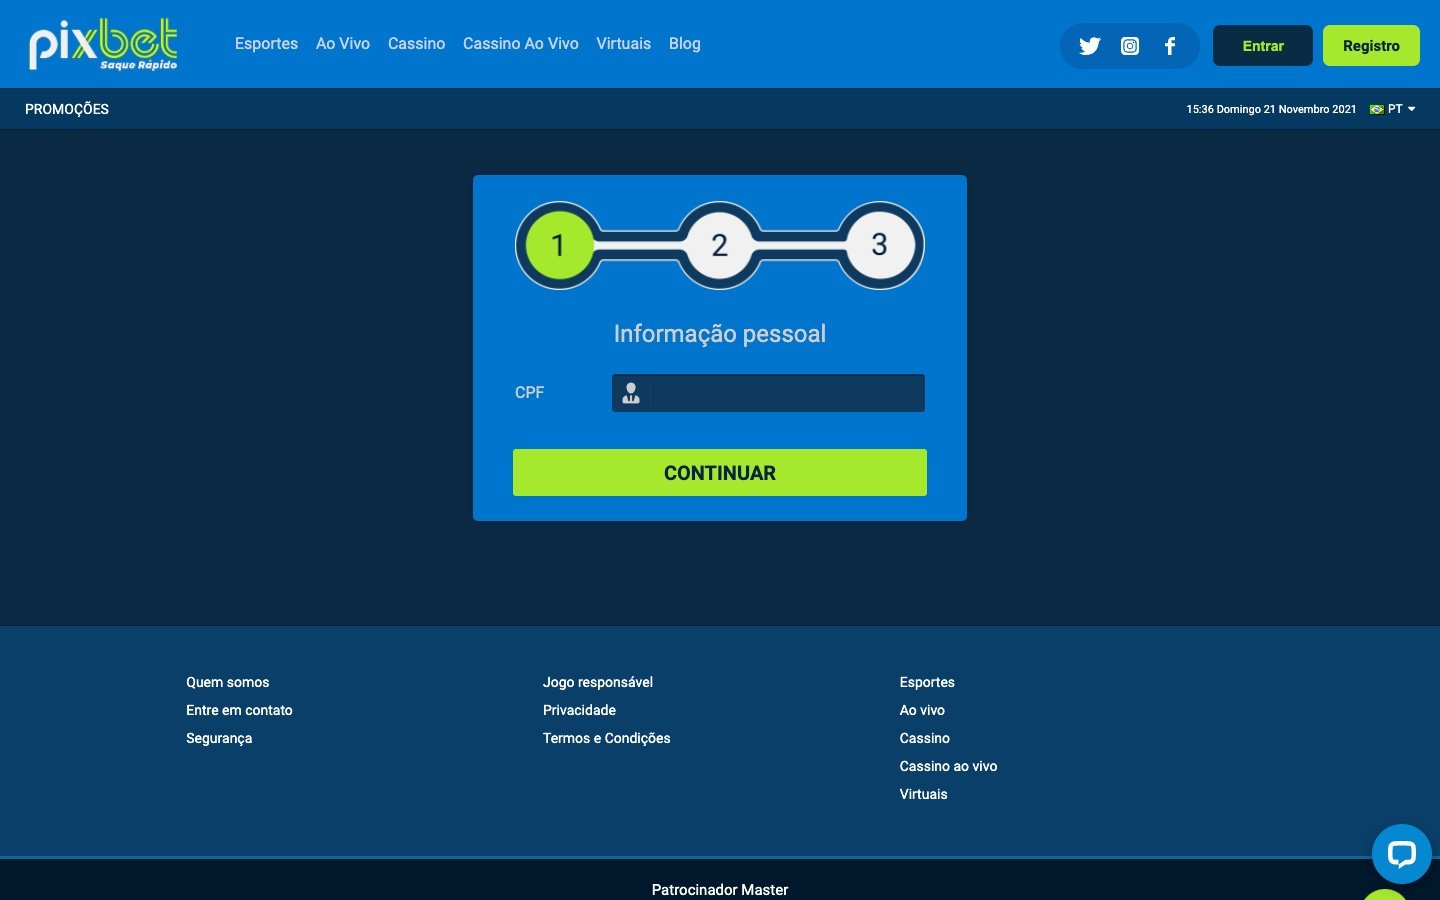The width and height of the screenshot is (1440, 900).
Task: Click the CPF field label
Action: point(529,393)
